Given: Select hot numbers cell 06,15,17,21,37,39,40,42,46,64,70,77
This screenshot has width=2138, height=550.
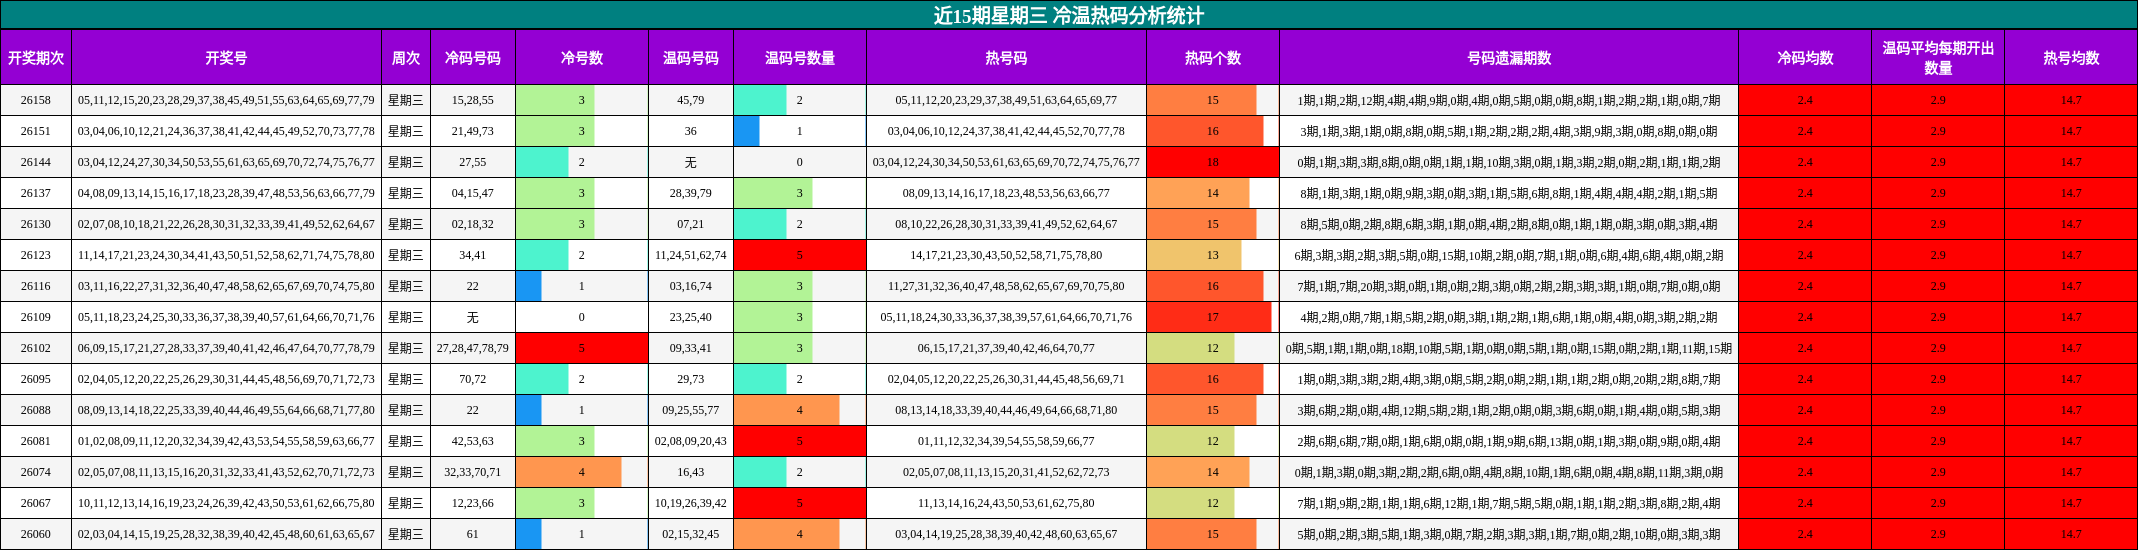Looking at the screenshot, I should (1006, 348).
